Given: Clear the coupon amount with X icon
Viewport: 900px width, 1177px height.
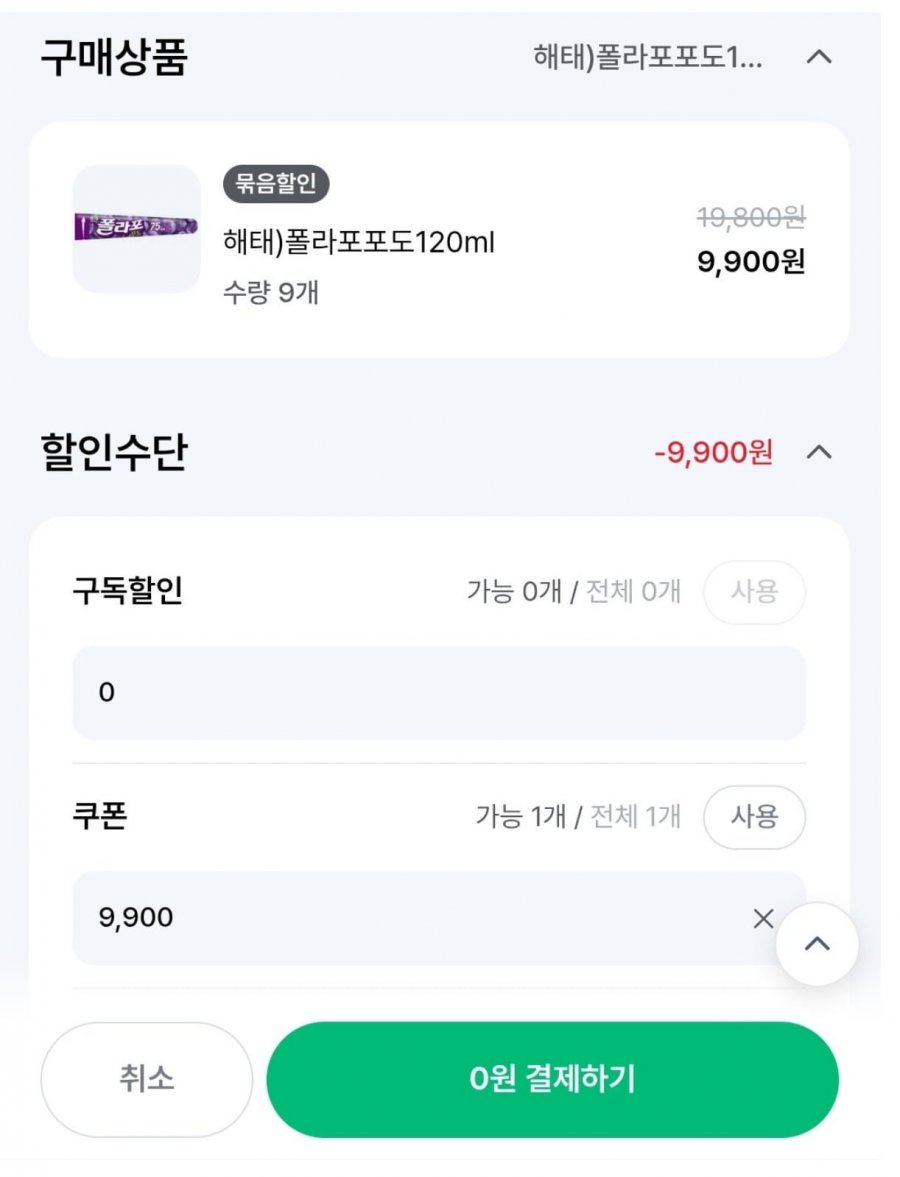Looking at the screenshot, I should 763,918.
